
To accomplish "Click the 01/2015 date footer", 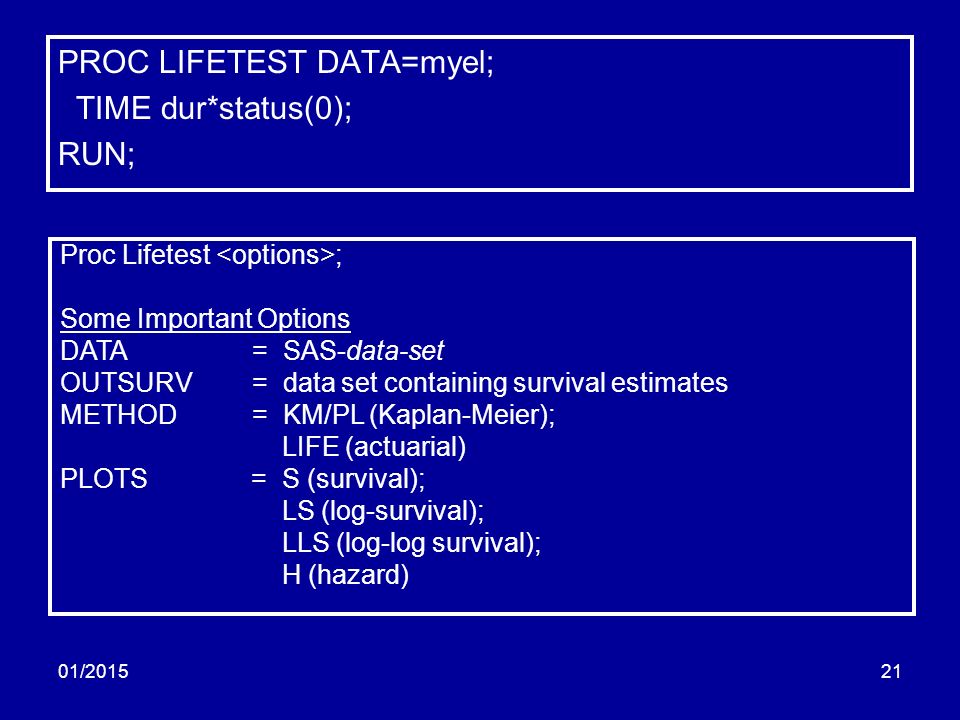I will (x=93, y=671).
